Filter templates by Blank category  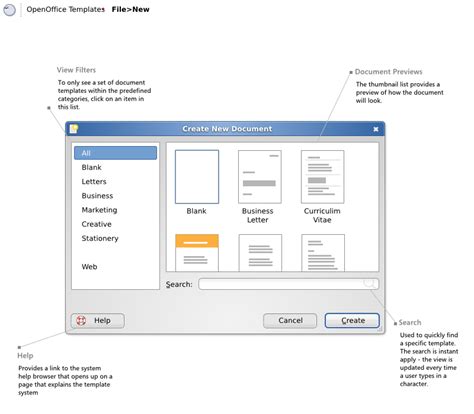tap(91, 167)
